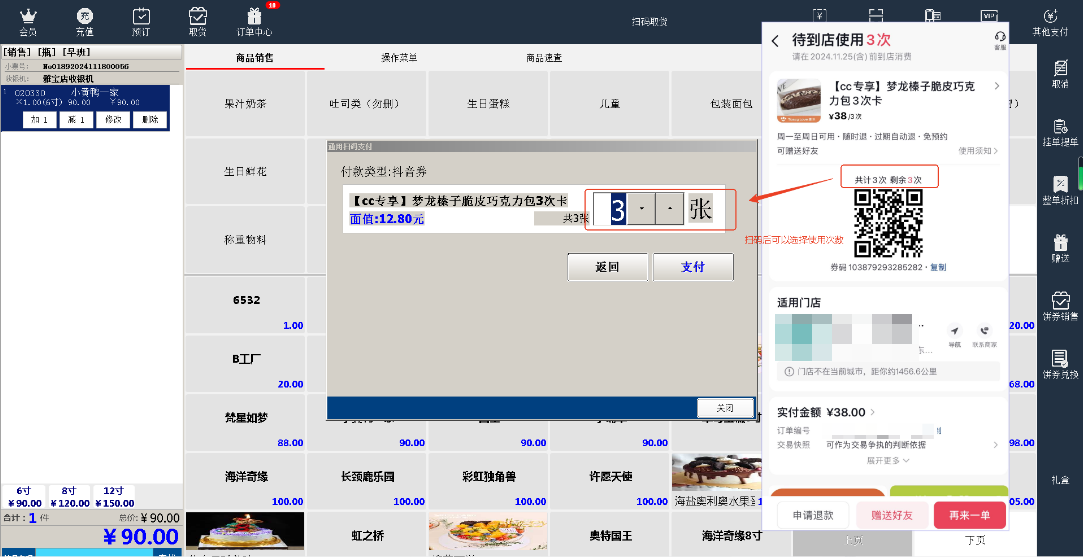This screenshot has height=557, width=1083.
Task: Click the 挂单提单 hold order icon
Action: (x=1060, y=132)
